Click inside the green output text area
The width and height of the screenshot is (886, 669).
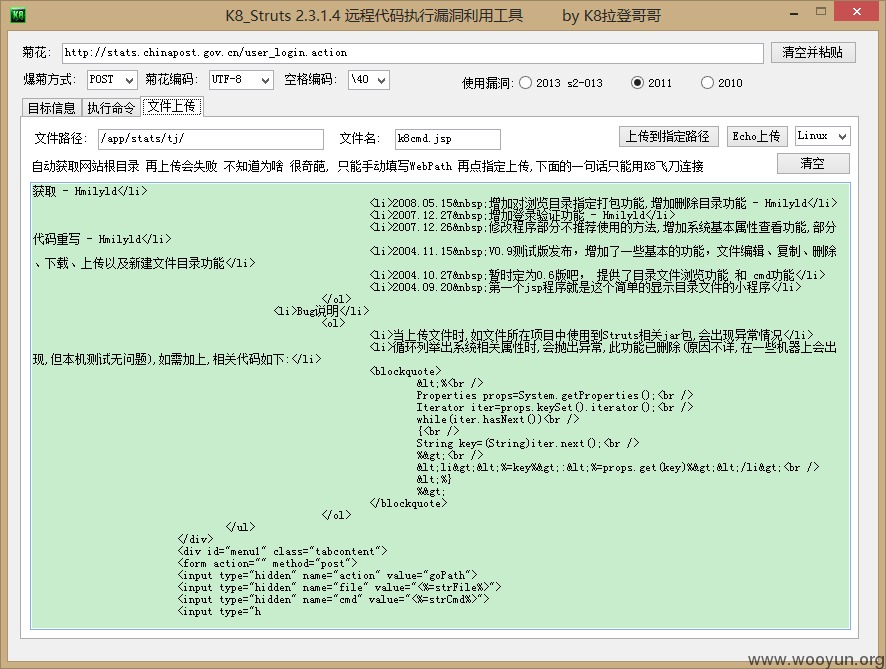[x=440, y=406]
